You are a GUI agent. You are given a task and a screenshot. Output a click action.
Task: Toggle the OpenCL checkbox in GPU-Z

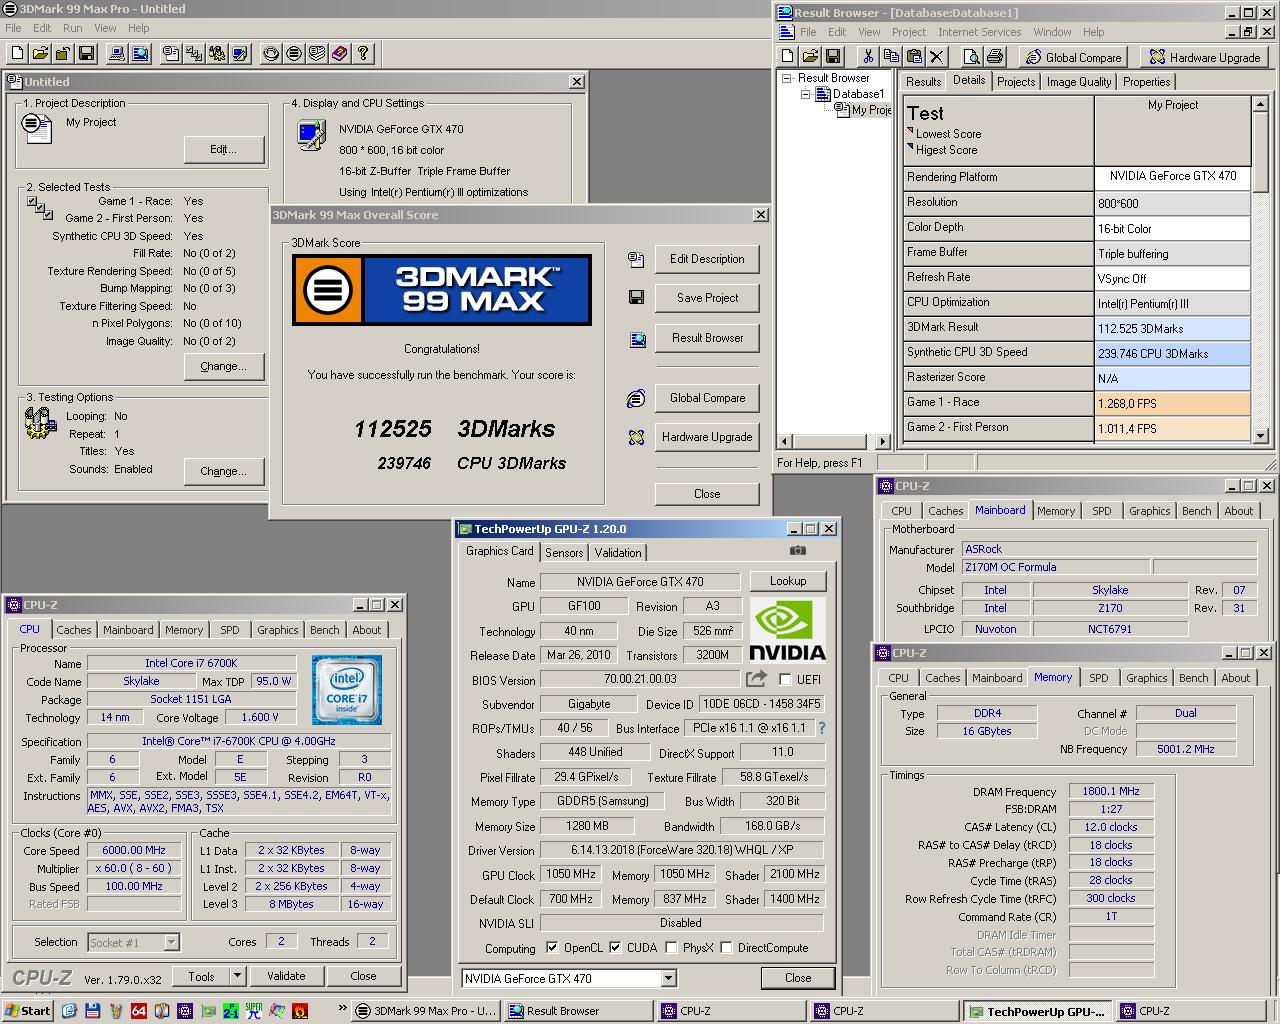click(x=552, y=947)
